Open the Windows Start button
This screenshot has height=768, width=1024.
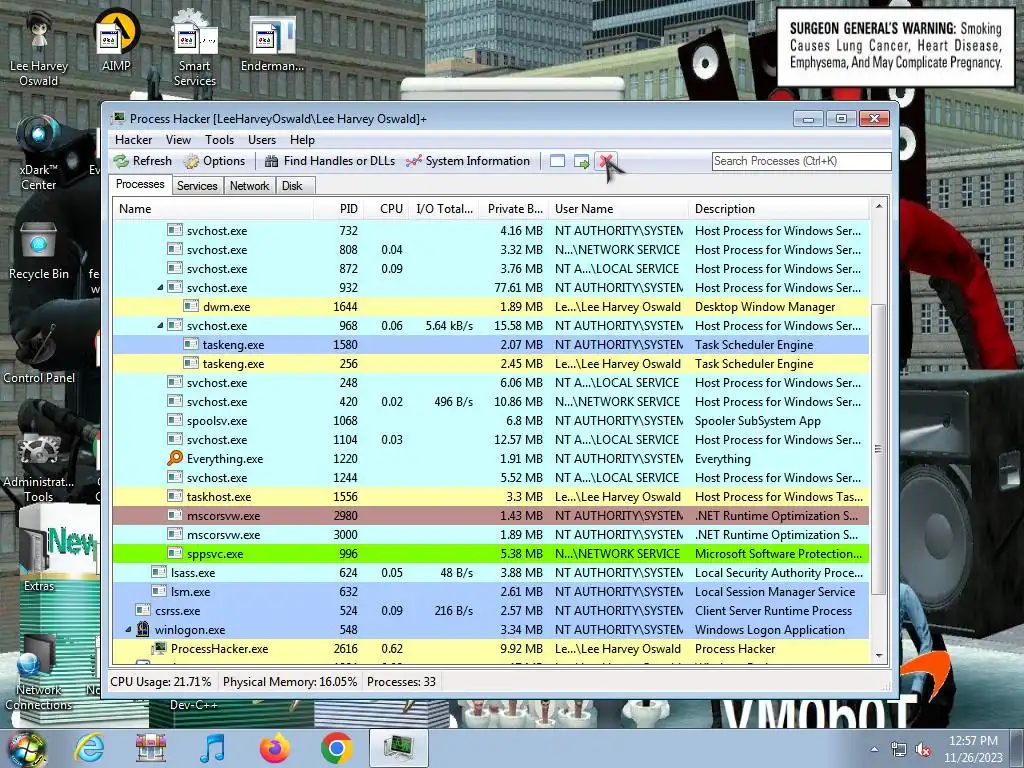tap(26, 748)
